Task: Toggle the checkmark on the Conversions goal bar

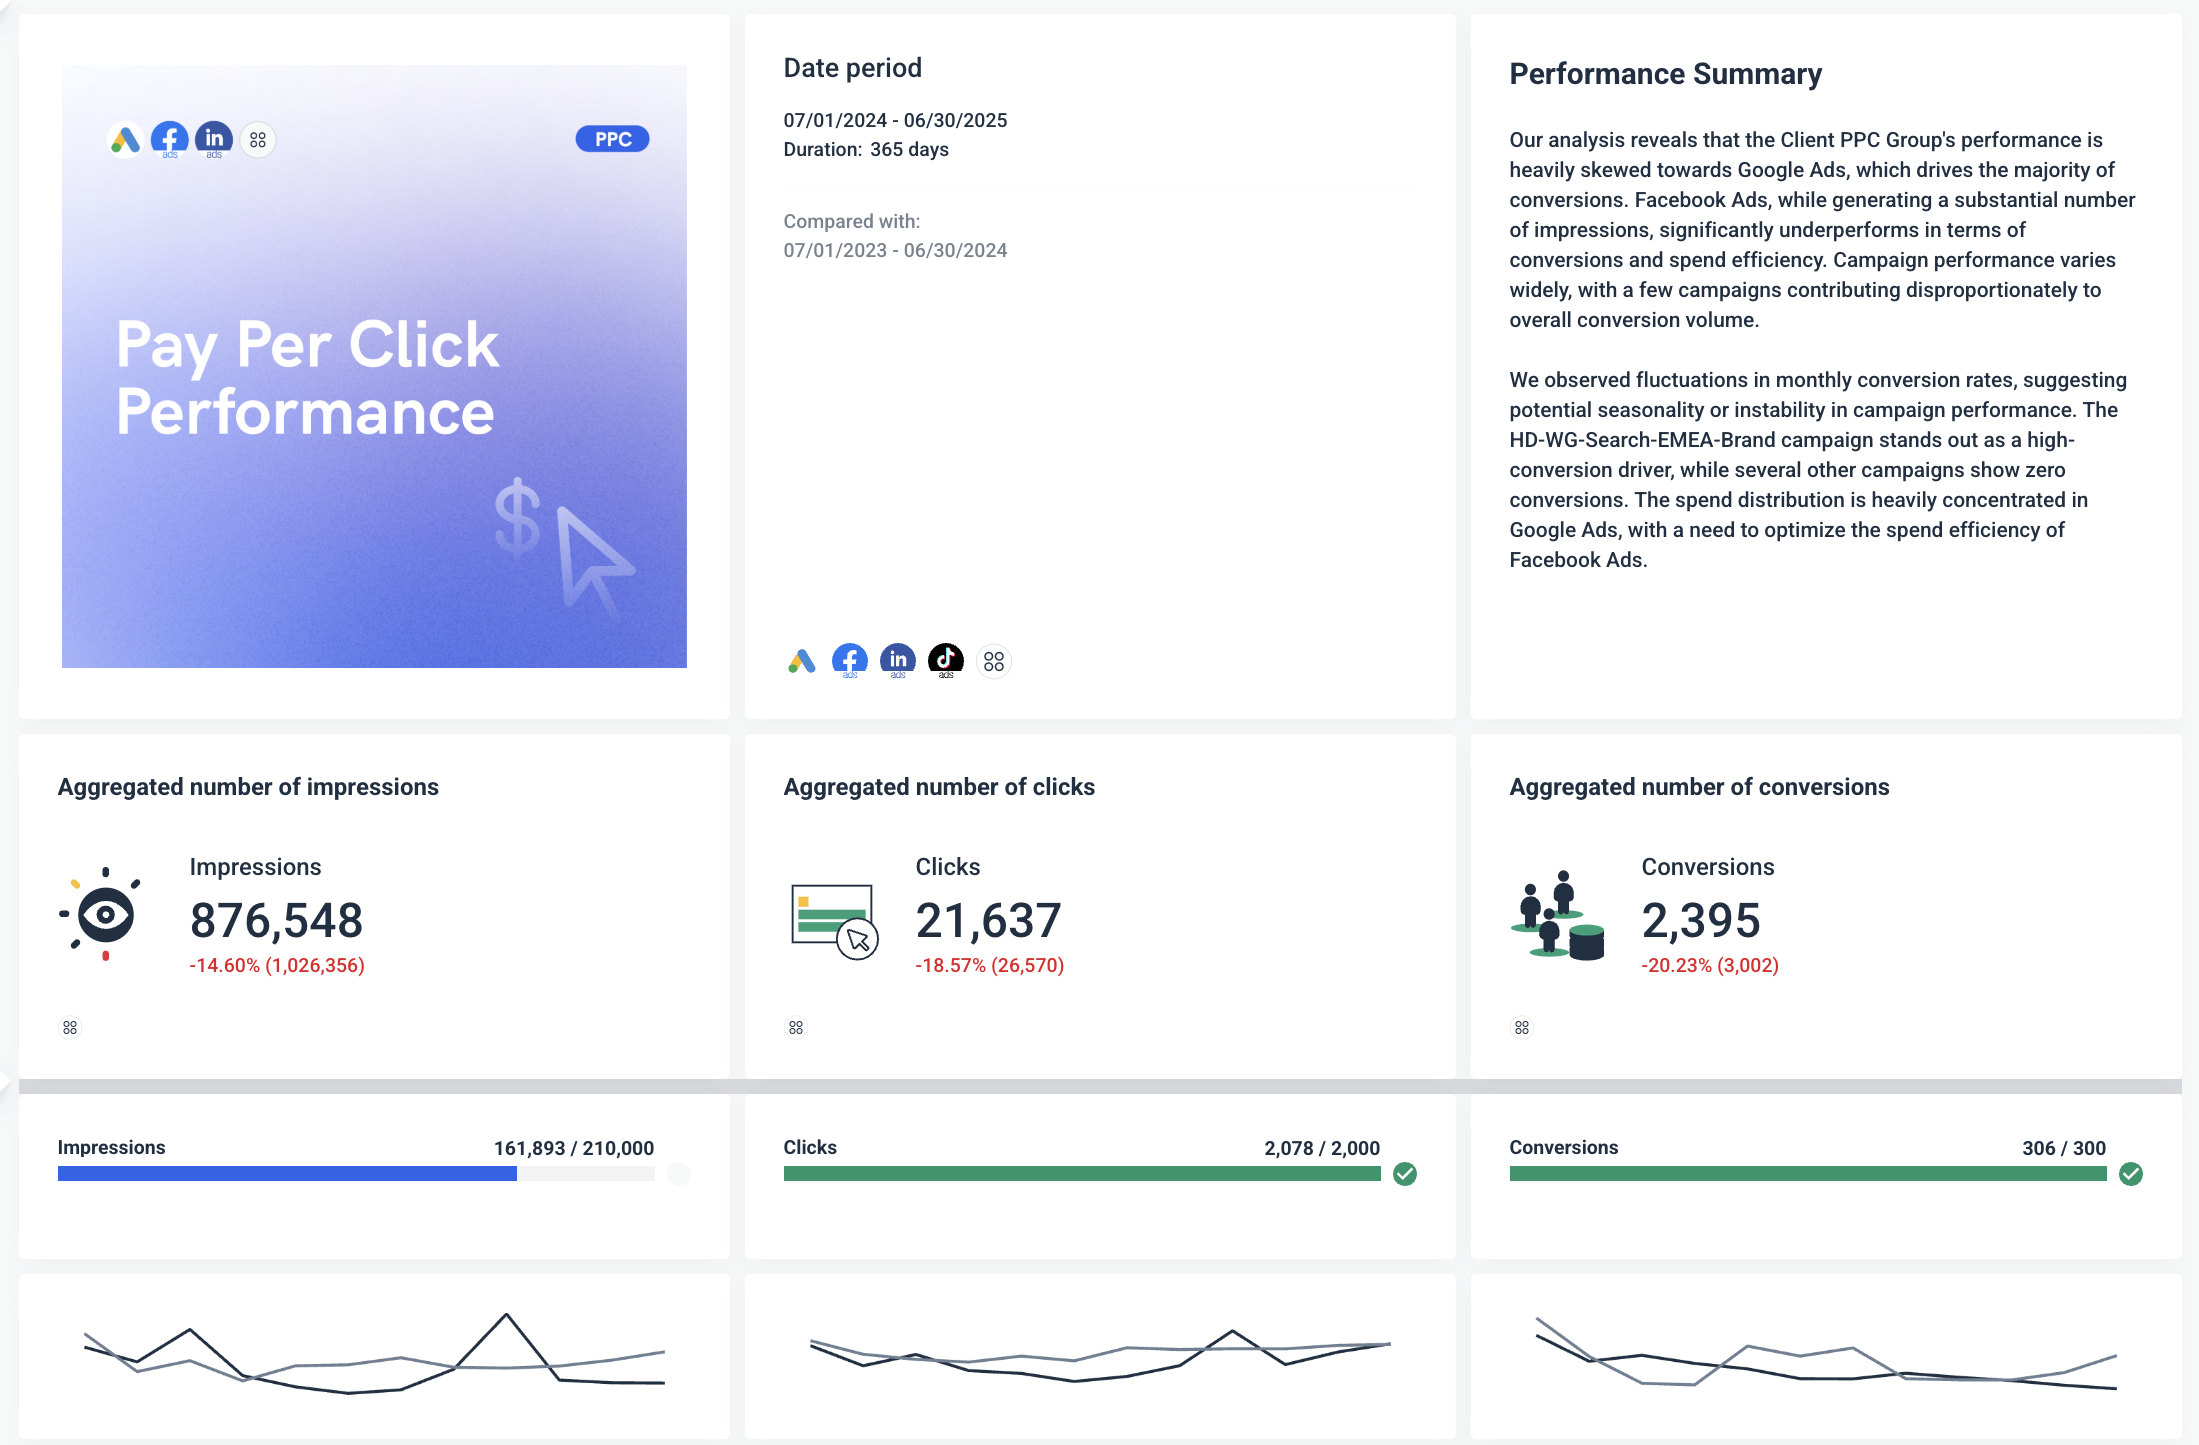Action: click(2131, 1174)
